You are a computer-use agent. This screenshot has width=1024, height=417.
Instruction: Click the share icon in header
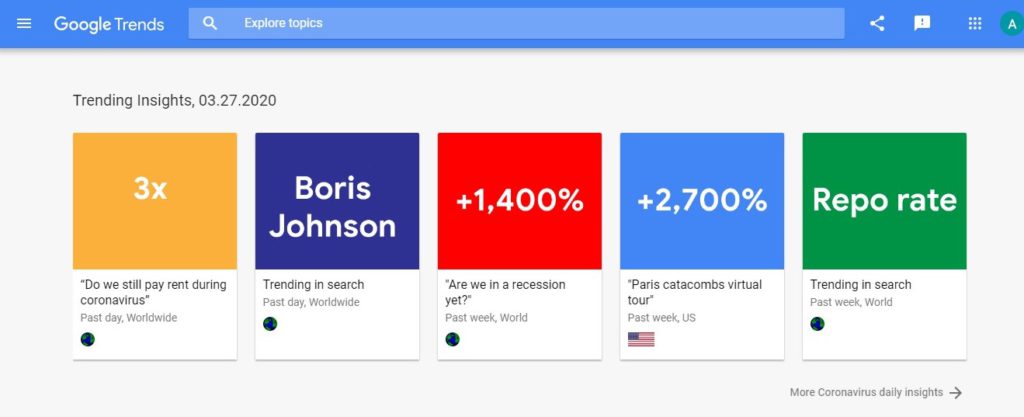point(877,23)
